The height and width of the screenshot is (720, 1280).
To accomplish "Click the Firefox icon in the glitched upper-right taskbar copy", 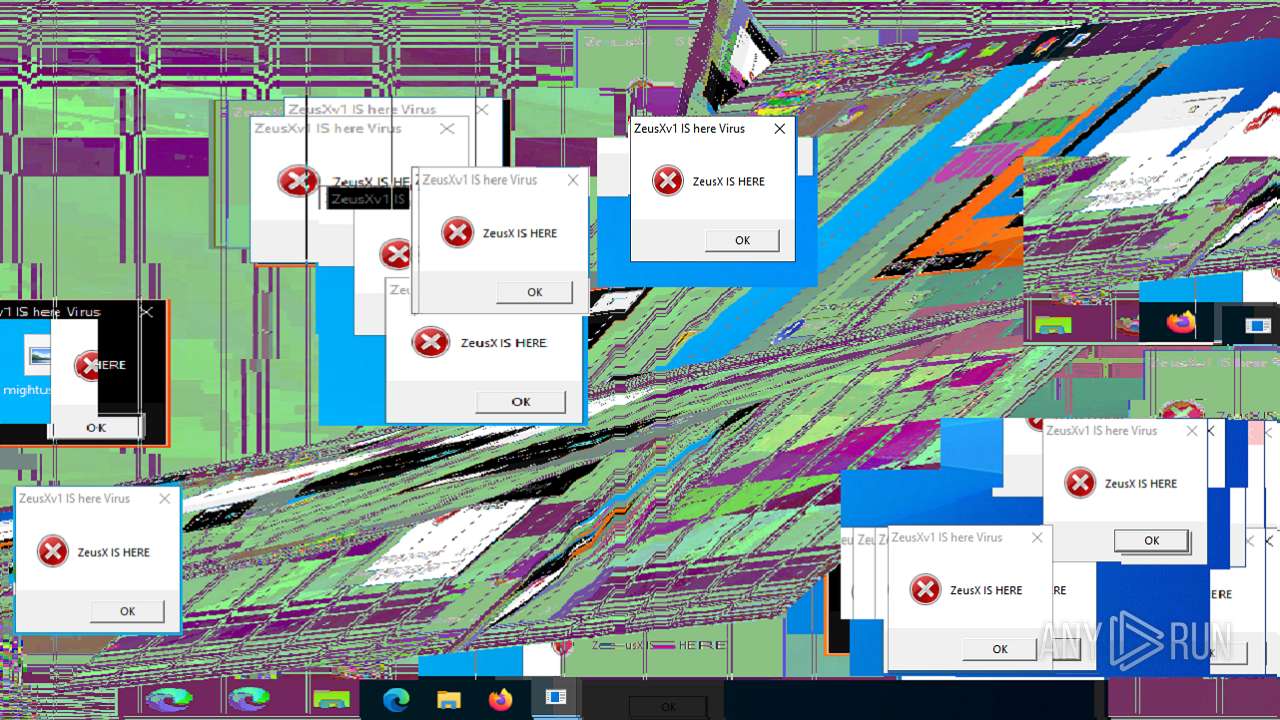I will [x=1181, y=323].
